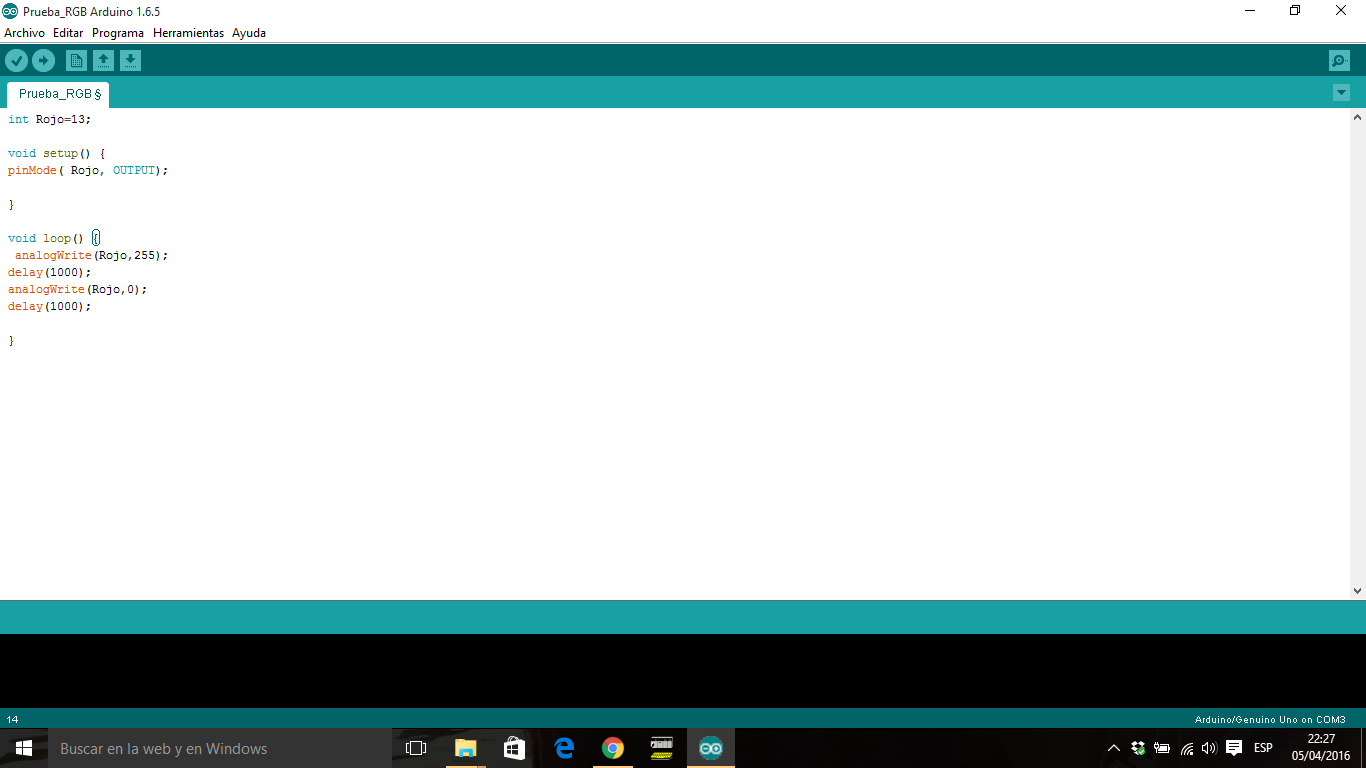This screenshot has width=1366, height=768.
Task: Upload sketch with the arrow button
Action: tap(43, 61)
